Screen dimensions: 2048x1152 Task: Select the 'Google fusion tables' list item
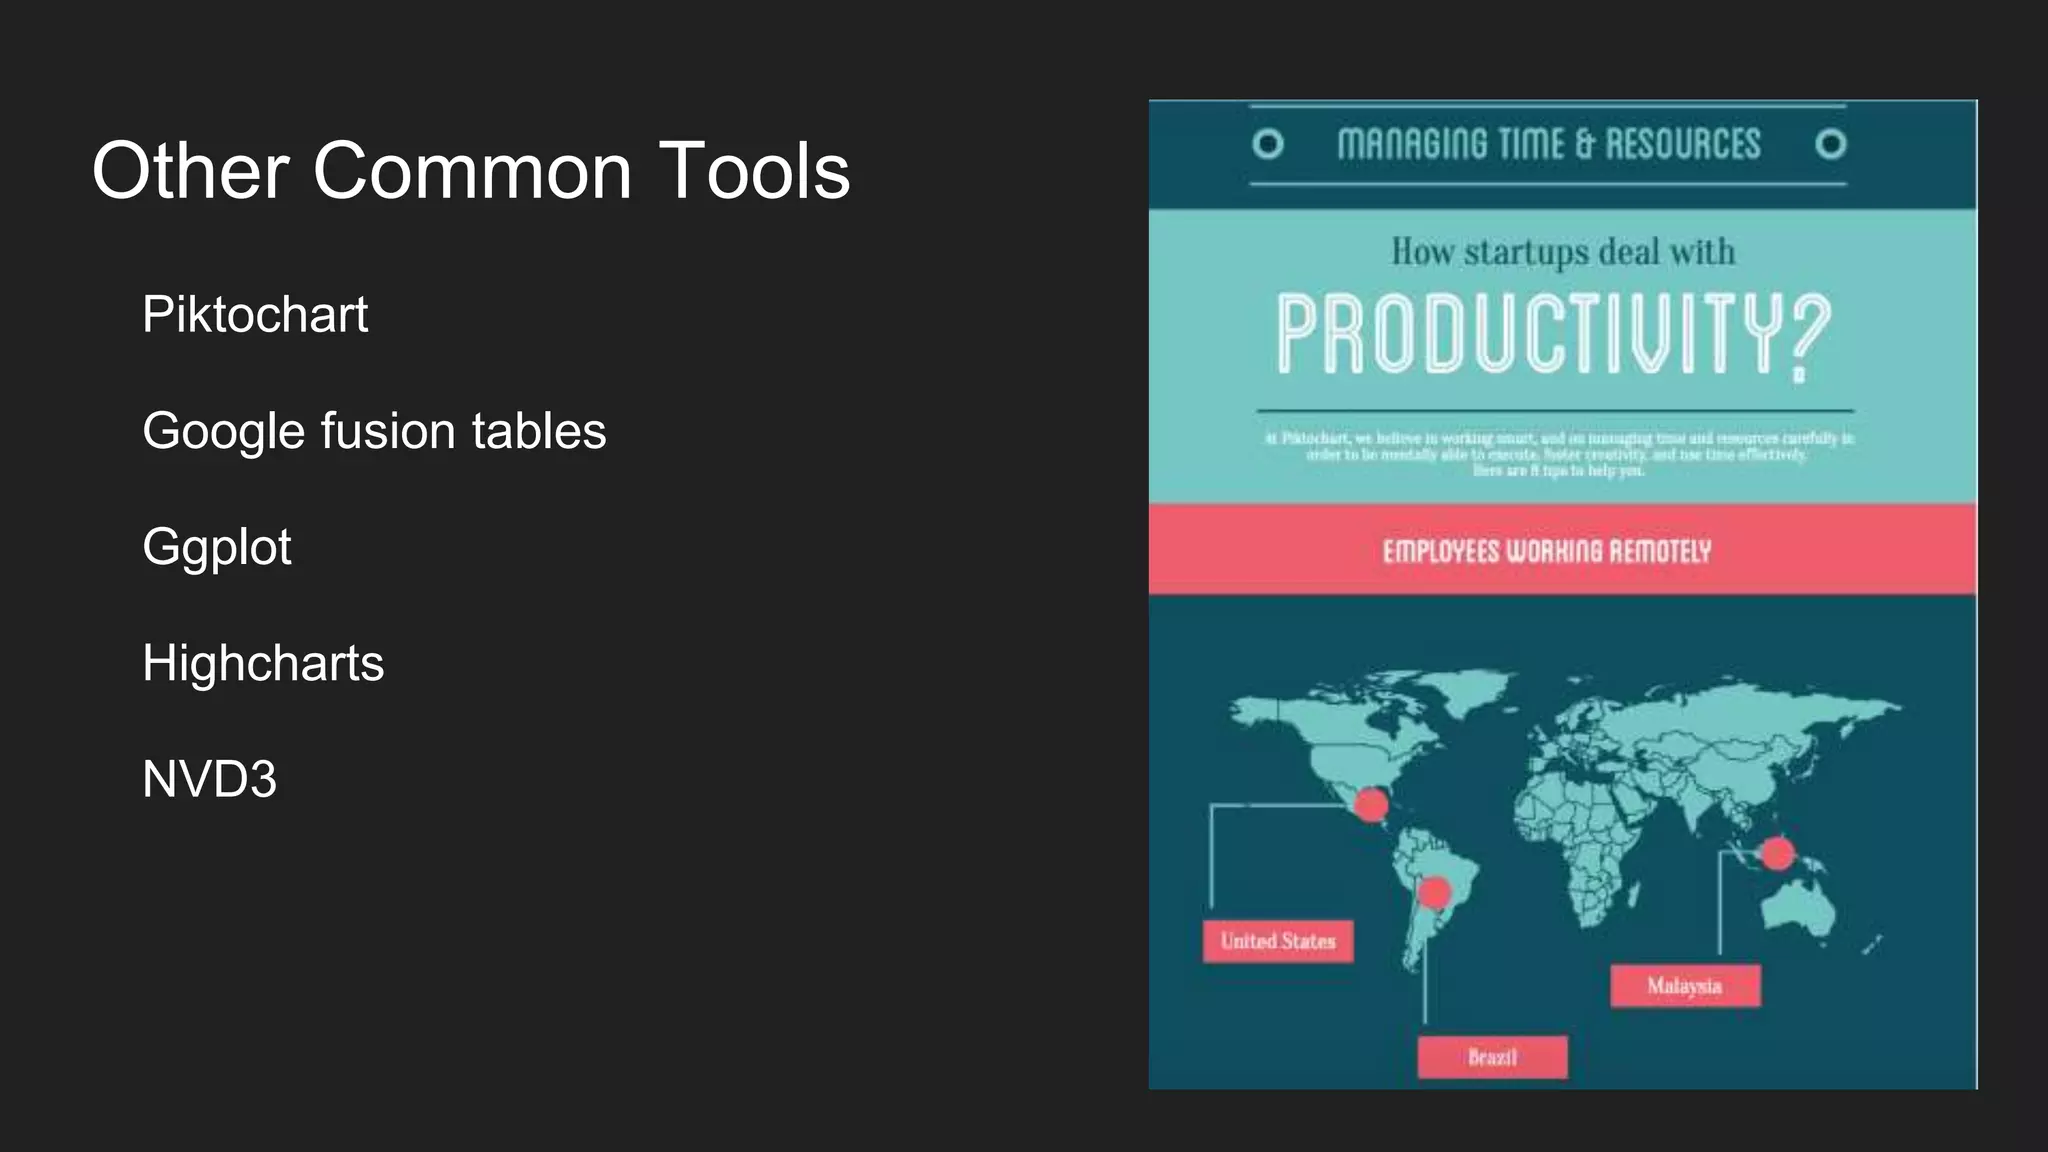coord(374,432)
